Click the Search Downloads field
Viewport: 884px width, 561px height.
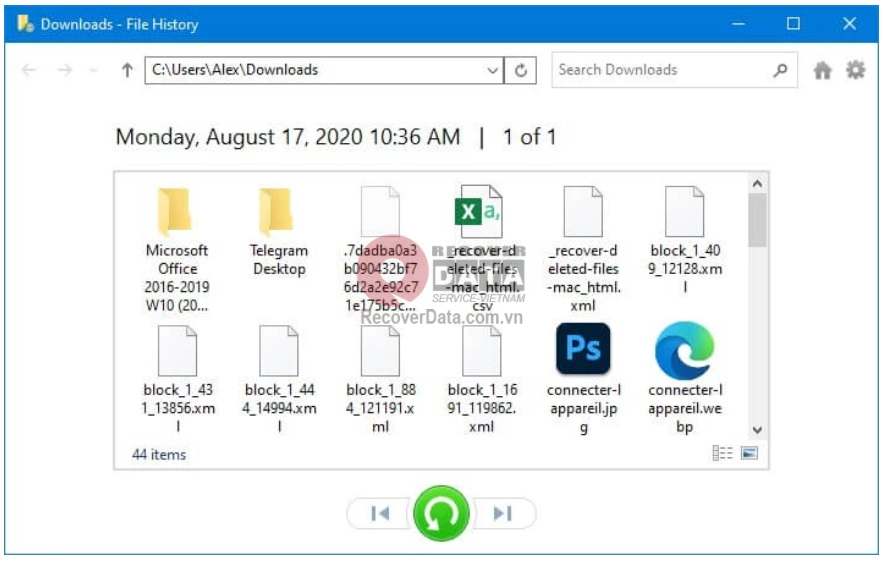[674, 70]
